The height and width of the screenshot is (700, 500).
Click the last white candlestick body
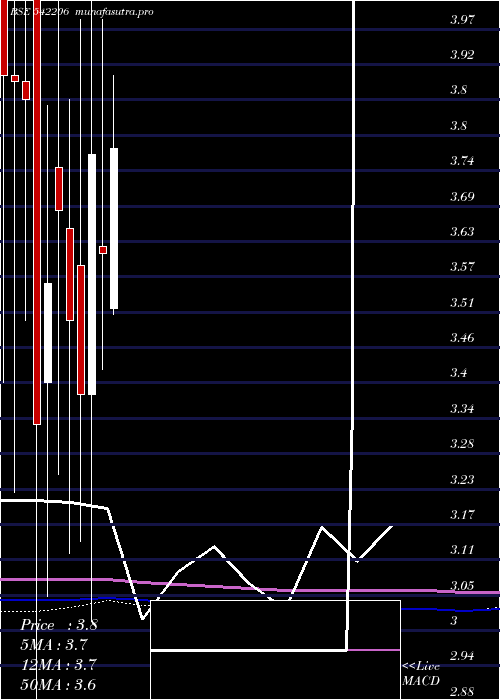(114, 228)
